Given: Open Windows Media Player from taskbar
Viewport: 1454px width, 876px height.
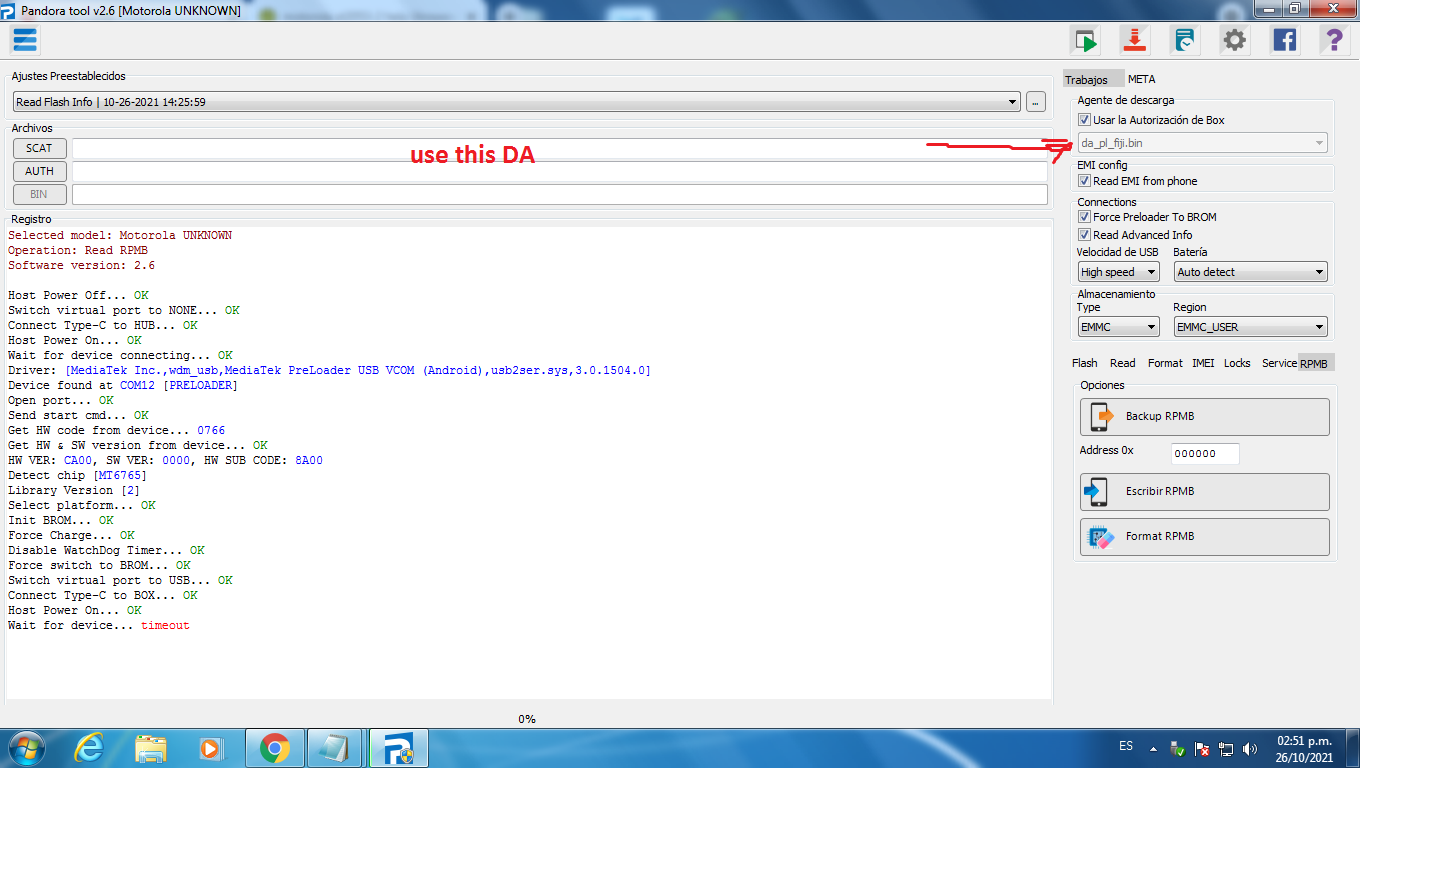Looking at the screenshot, I should tap(211, 748).
